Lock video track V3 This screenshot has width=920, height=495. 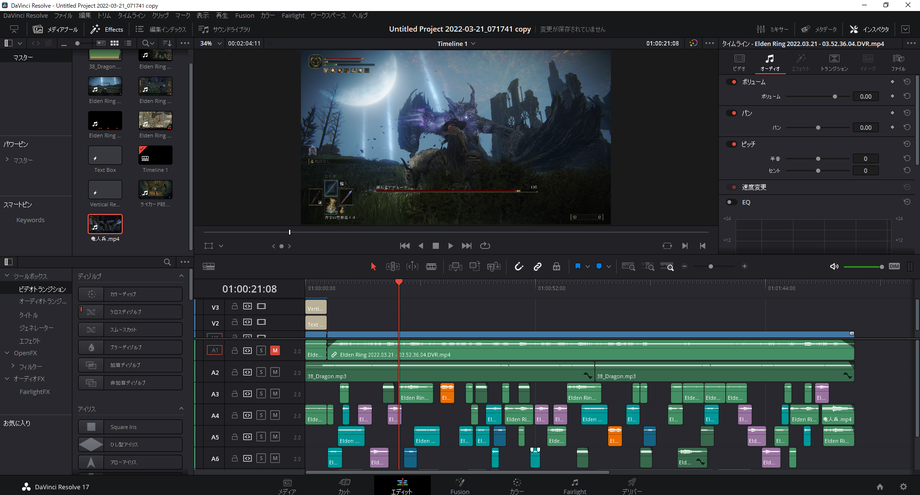pos(234,306)
